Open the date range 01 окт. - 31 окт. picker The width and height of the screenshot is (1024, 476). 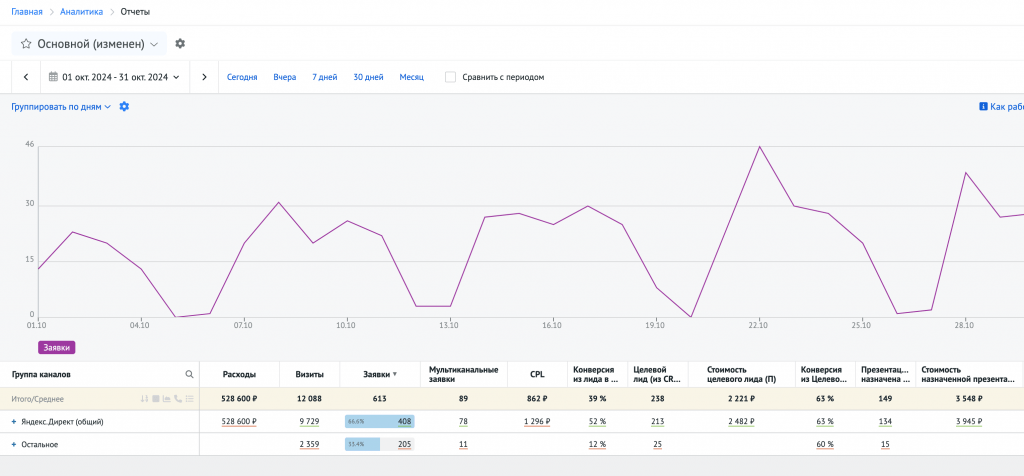(115, 77)
